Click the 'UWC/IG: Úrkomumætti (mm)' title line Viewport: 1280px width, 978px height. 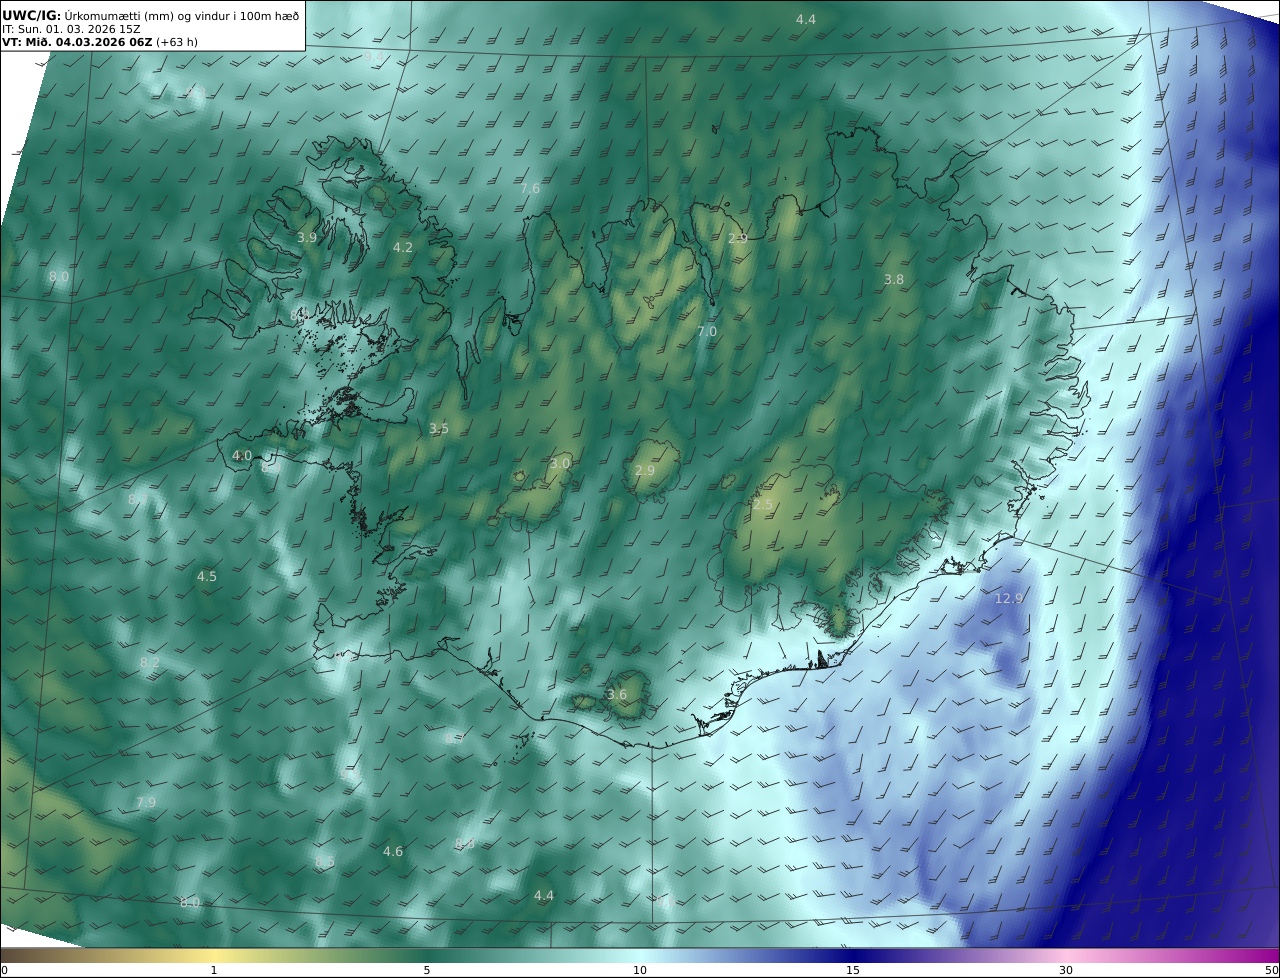(151, 15)
